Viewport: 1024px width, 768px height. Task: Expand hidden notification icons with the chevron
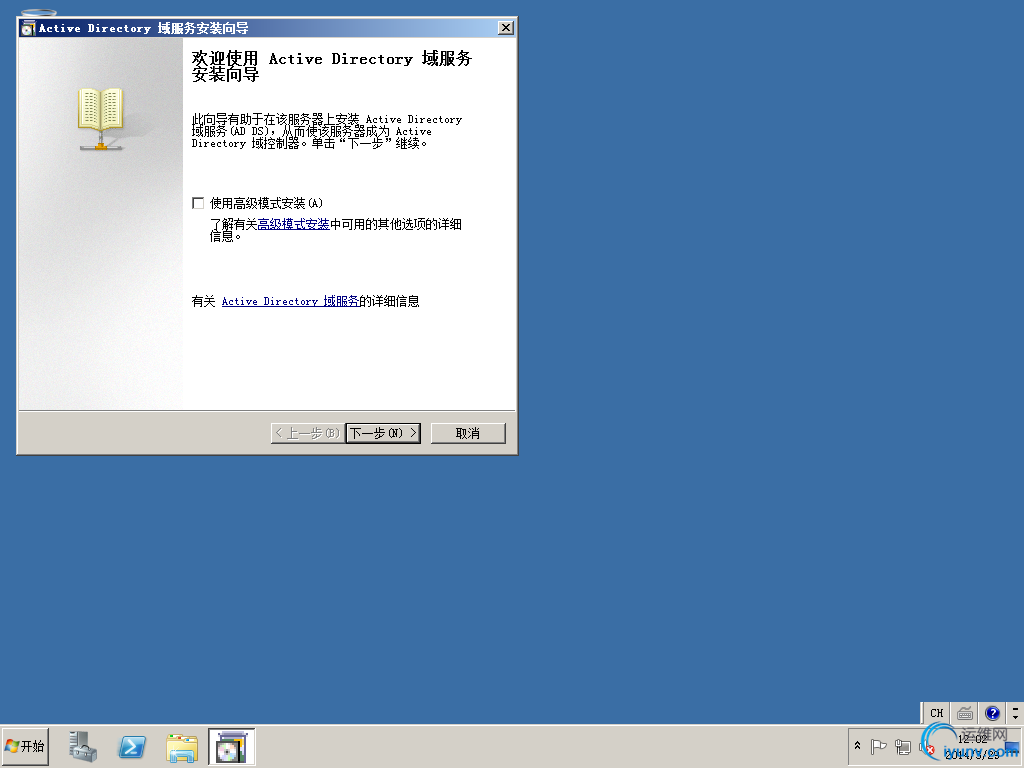tap(856, 746)
